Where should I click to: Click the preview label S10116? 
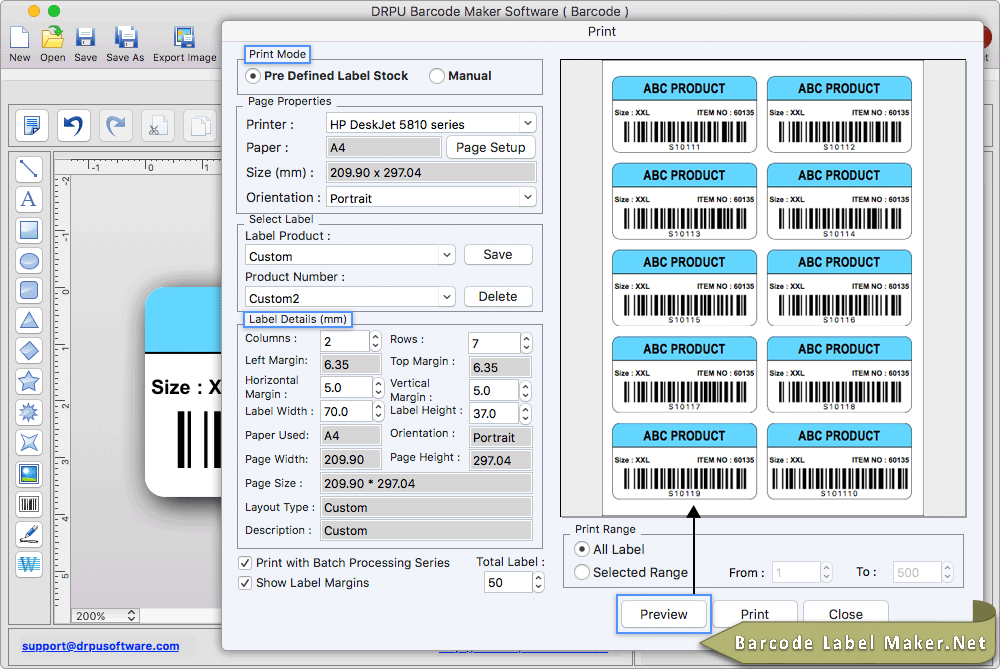839,288
